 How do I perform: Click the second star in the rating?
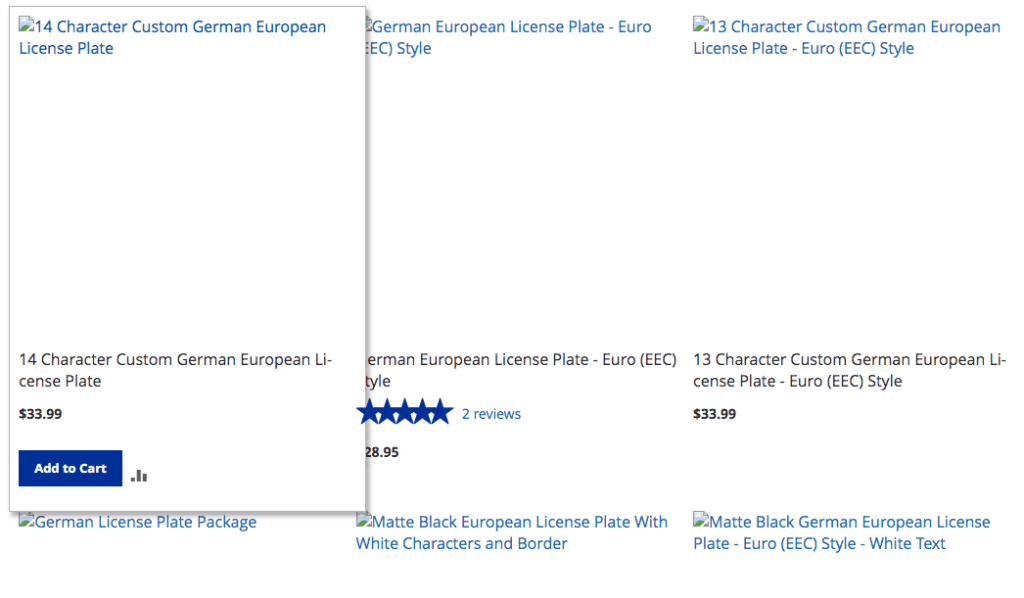click(390, 412)
